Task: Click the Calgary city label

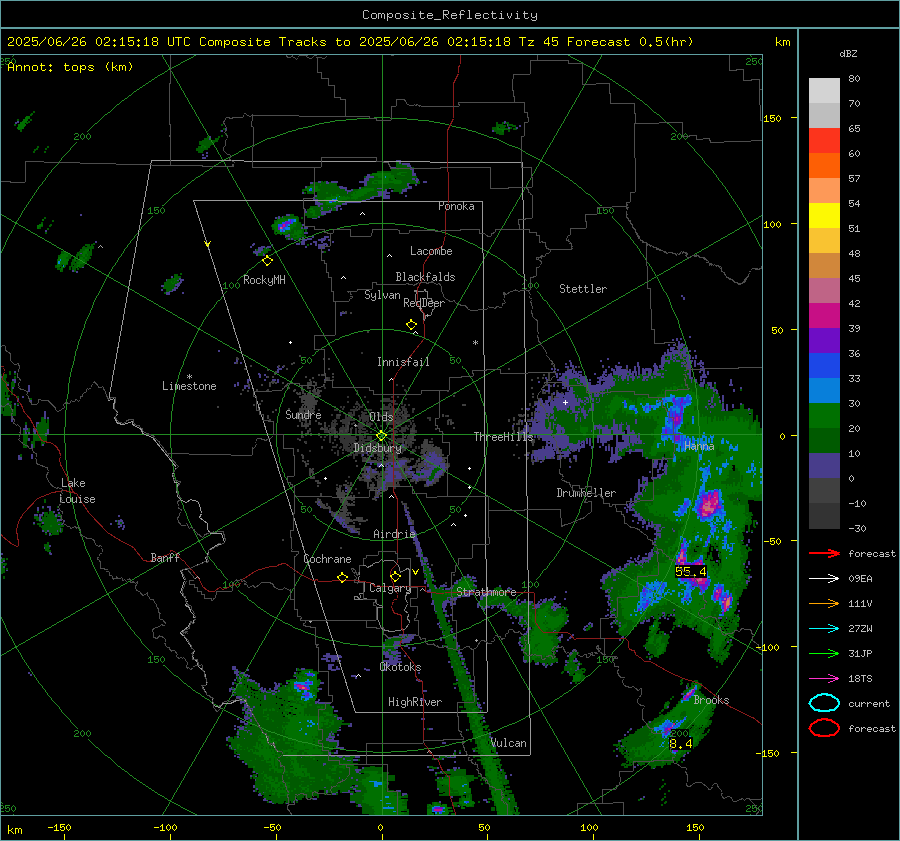Action: click(390, 588)
